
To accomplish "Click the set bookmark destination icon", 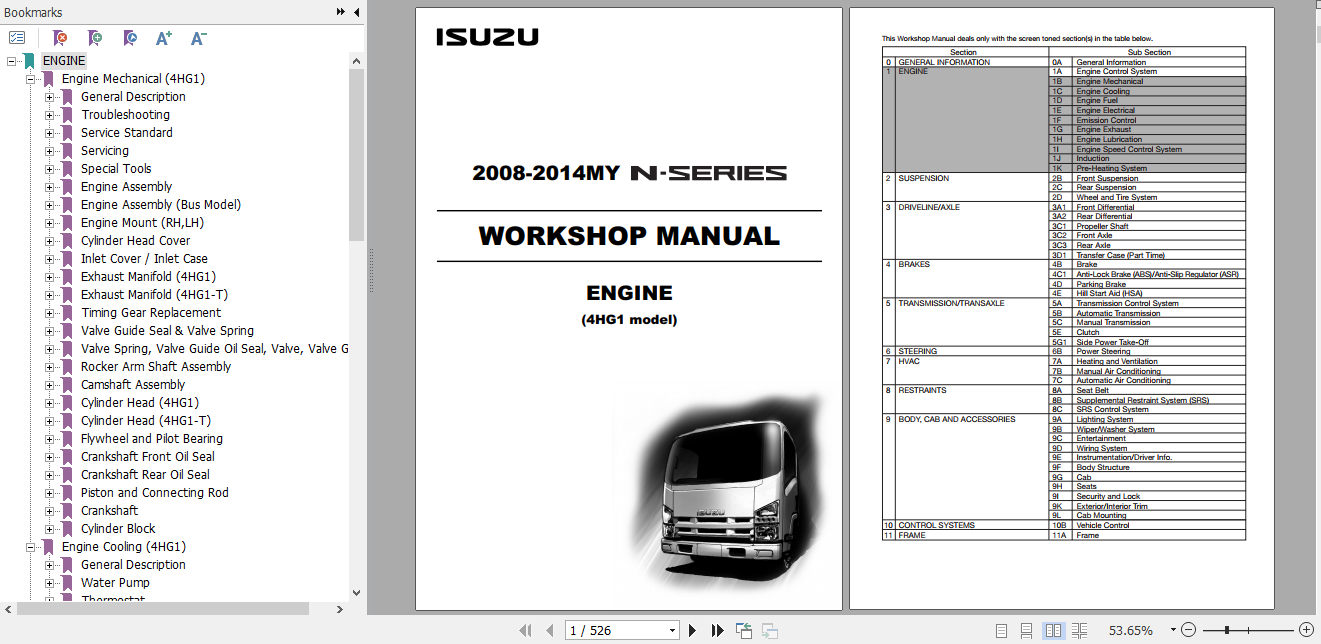I will [x=129, y=38].
